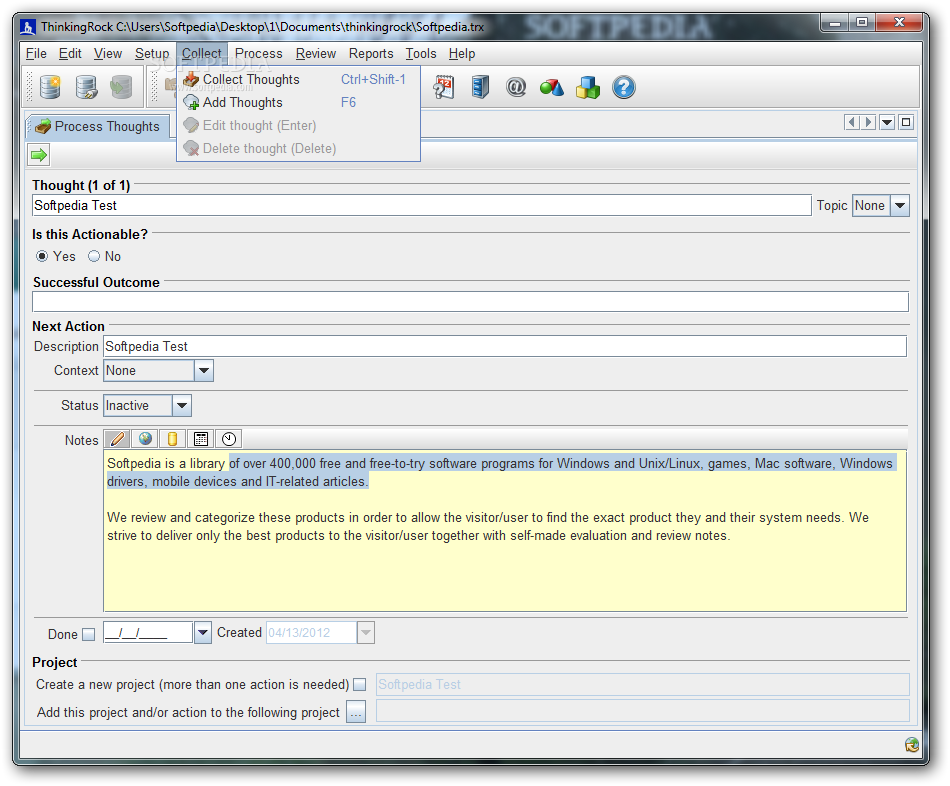Select Yes for Is this Actionable

pyautogui.click(x=42, y=256)
